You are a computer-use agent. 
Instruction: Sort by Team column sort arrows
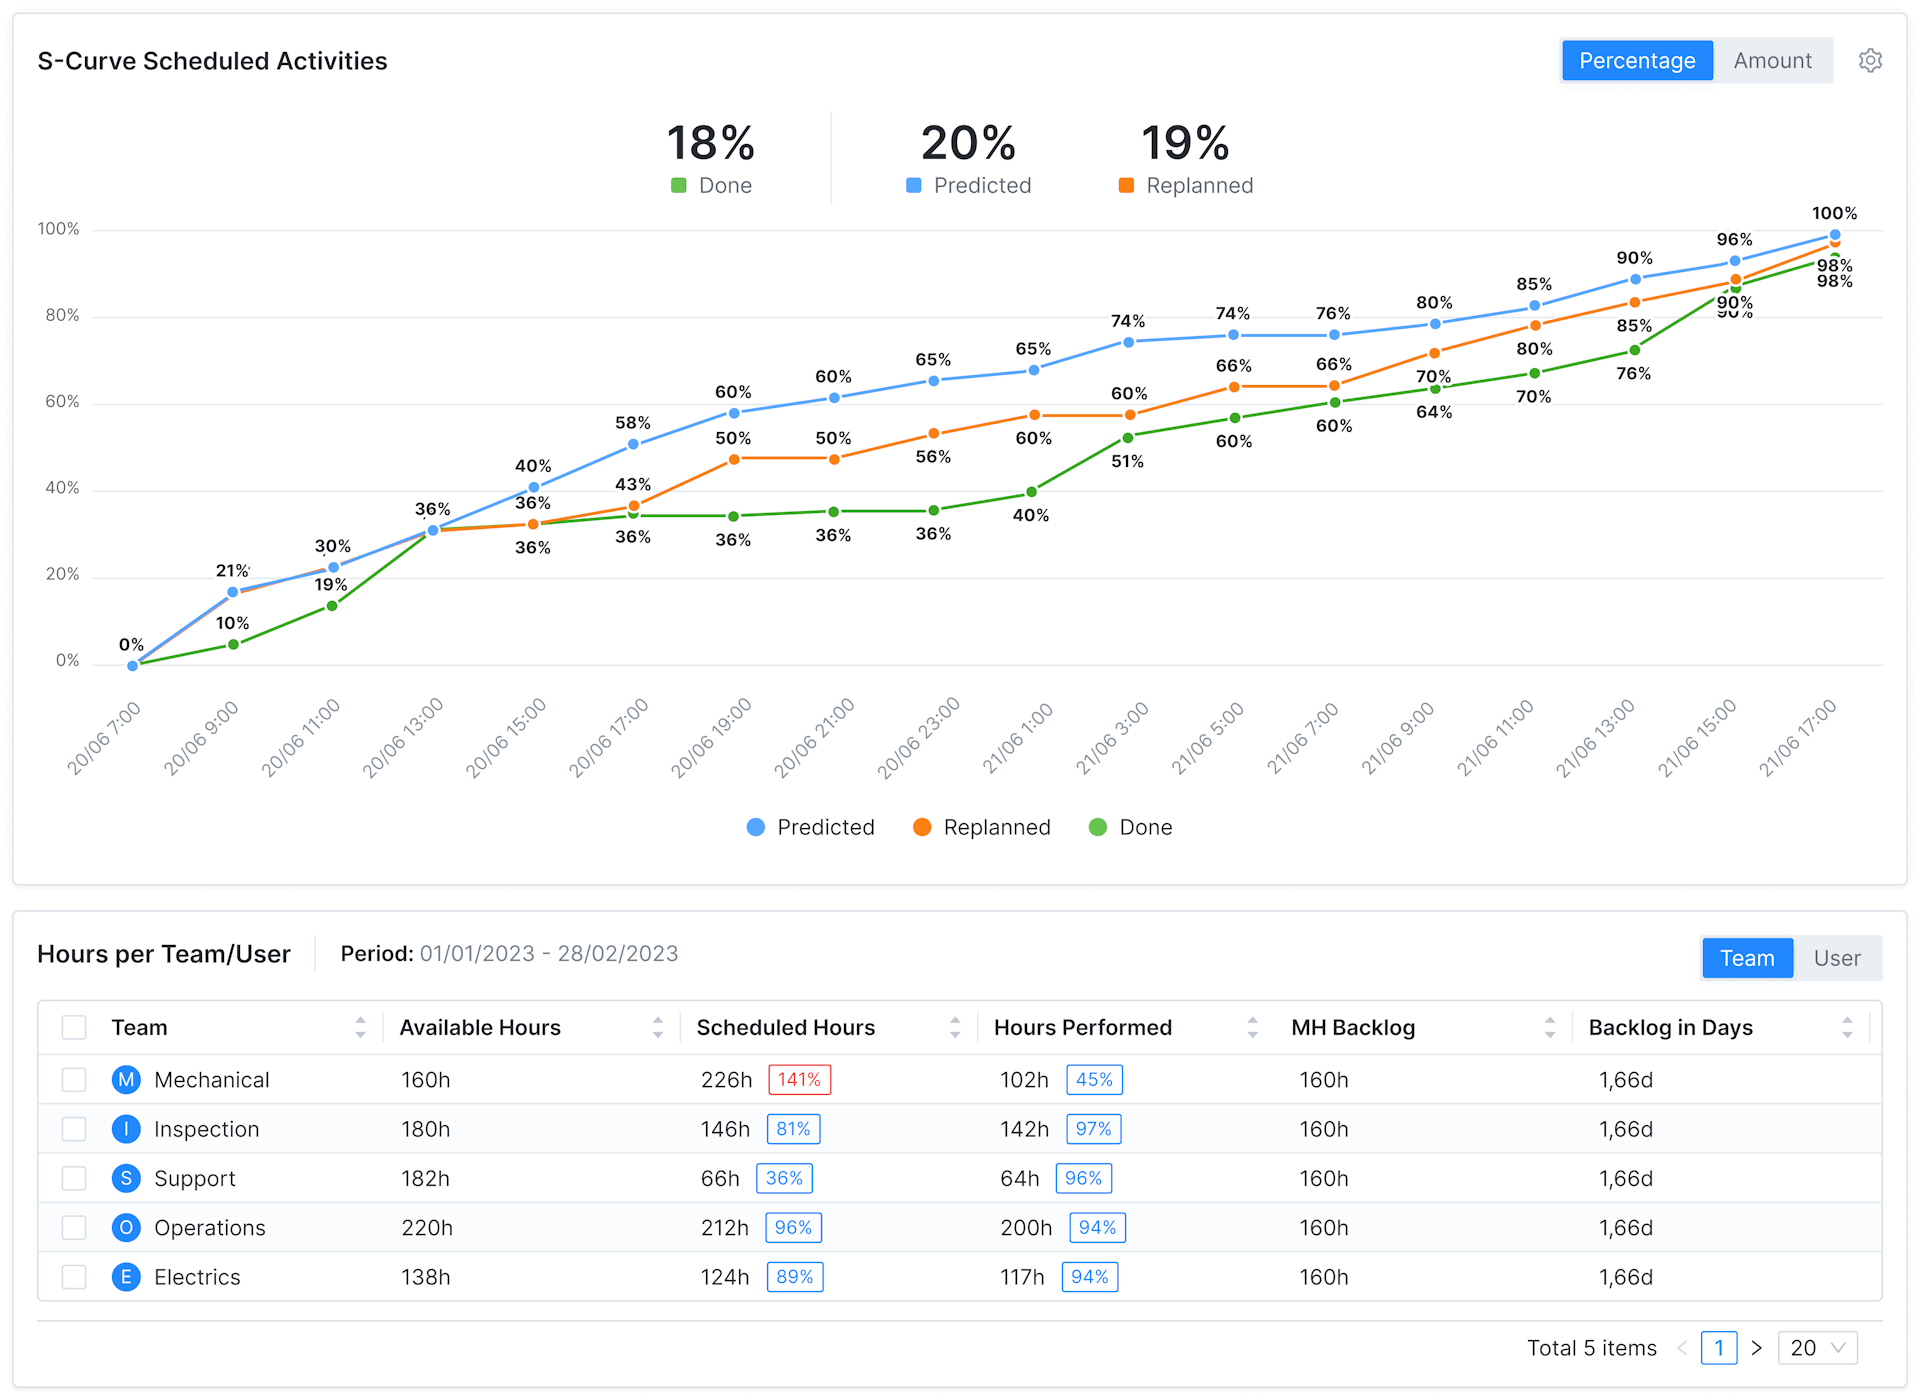[x=360, y=1028]
